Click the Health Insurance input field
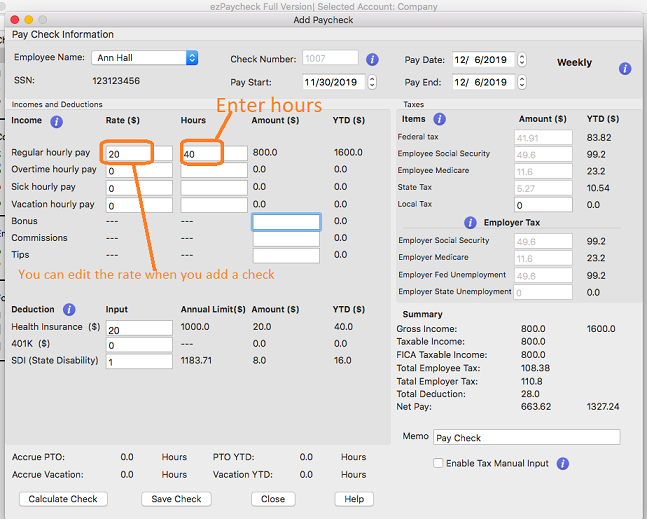647x519 pixels. (x=139, y=328)
